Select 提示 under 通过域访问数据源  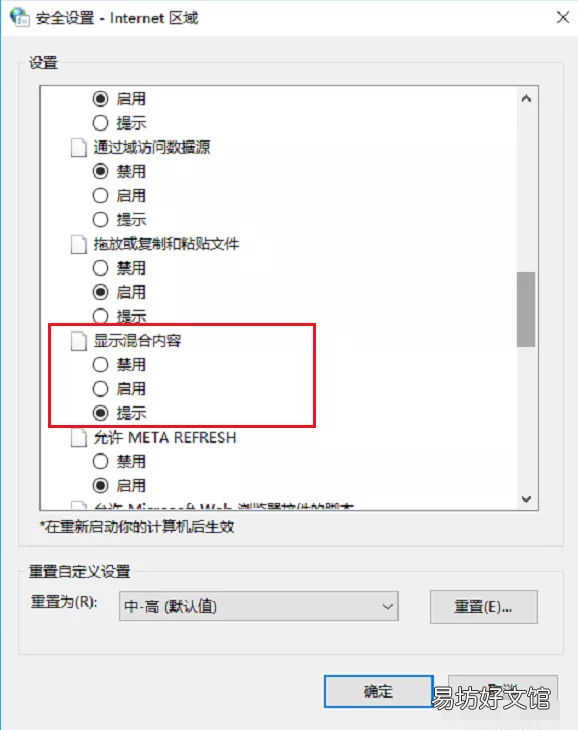[101, 220]
